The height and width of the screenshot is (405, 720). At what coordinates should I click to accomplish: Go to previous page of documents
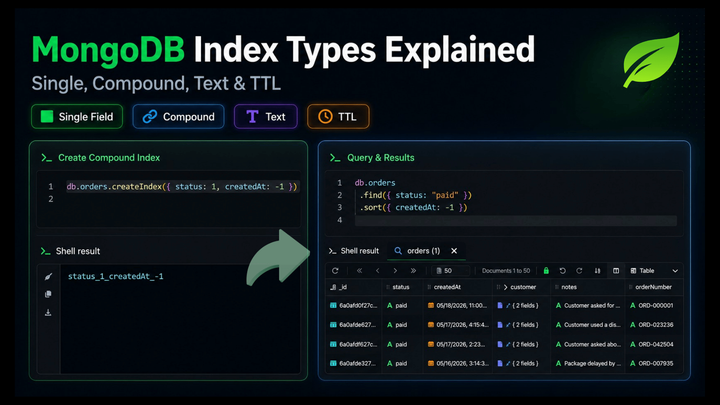[377, 271]
